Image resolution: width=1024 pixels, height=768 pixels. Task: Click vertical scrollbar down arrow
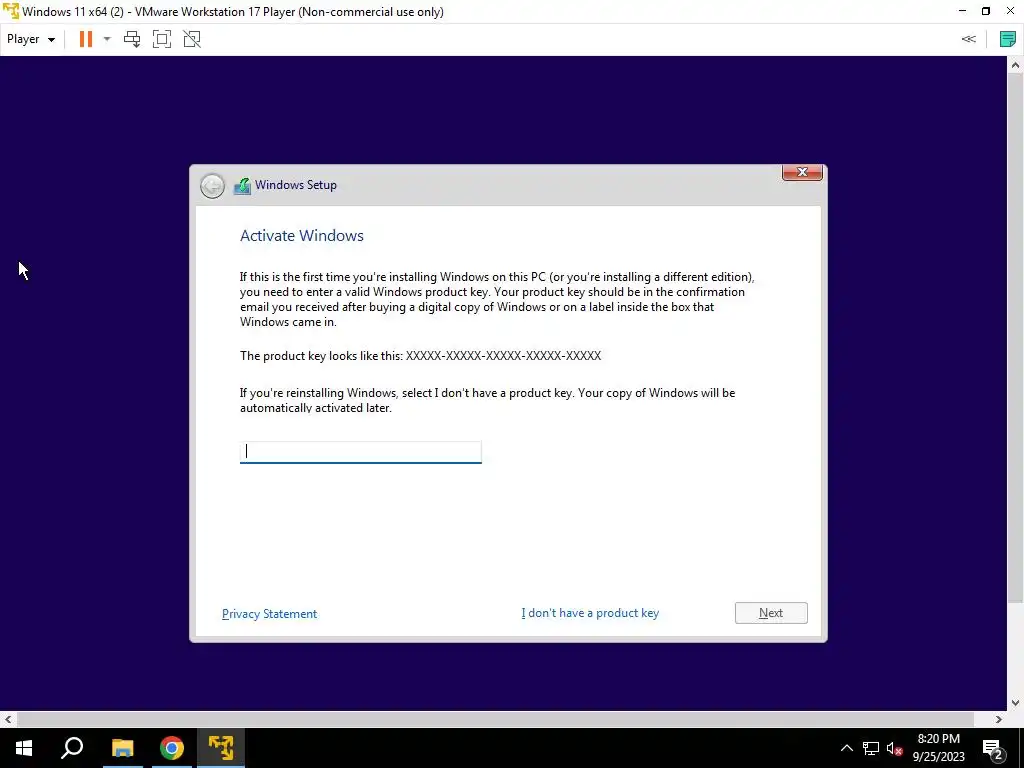pos(1015,703)
